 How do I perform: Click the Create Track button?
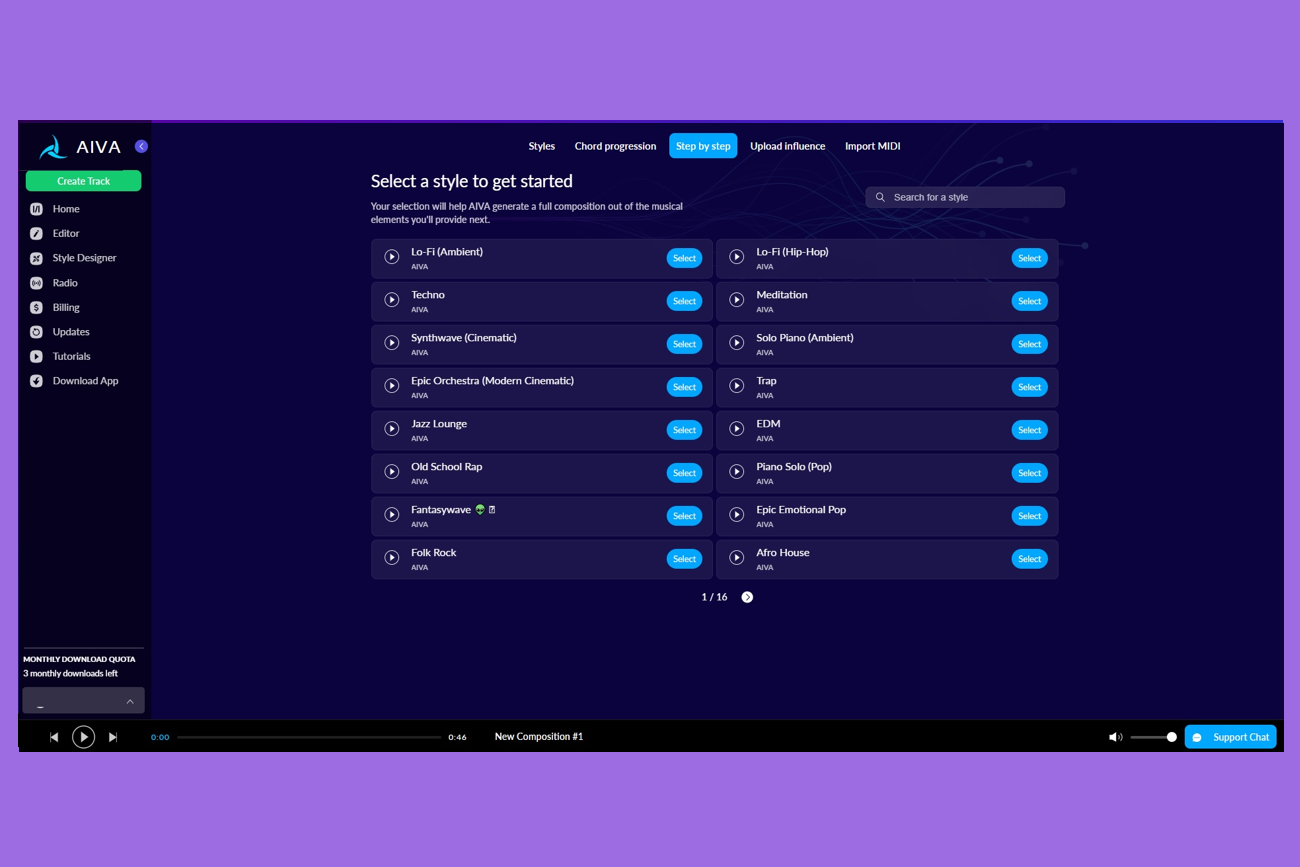pos(83,181)
